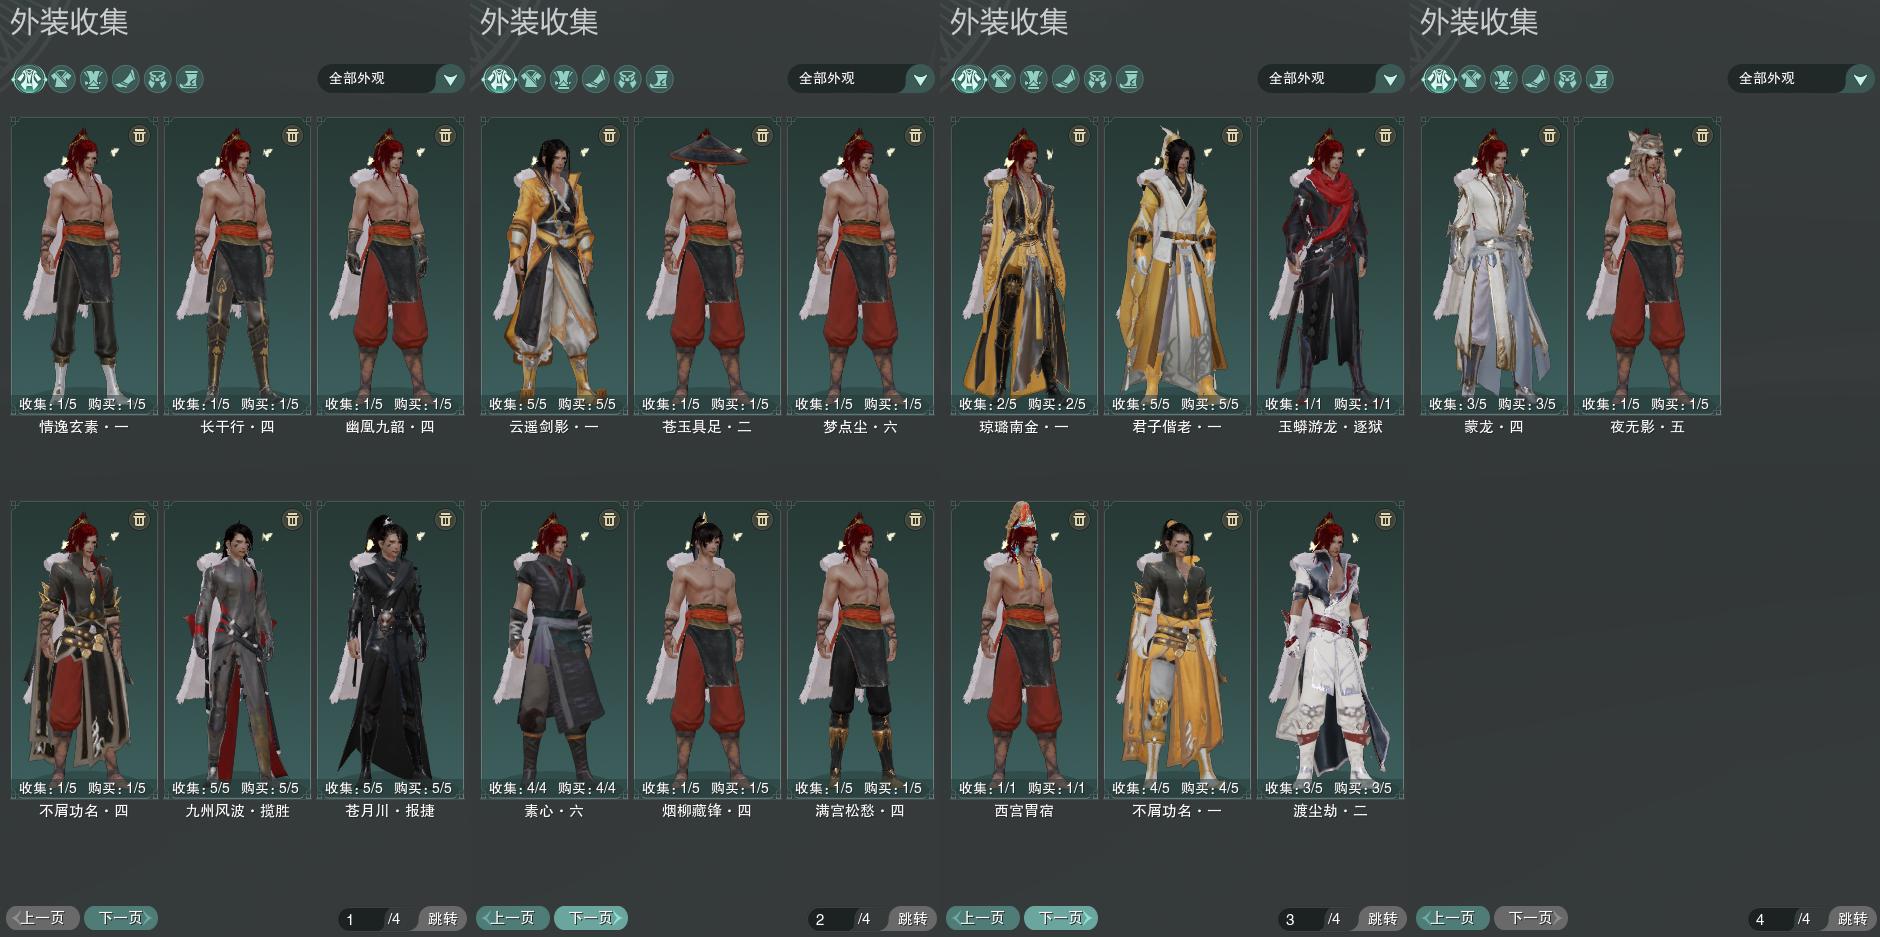Select the 君子偕老·一 outfit thumbnail
This screenshot has width=1880, height=937.
tap(1177, 266)
